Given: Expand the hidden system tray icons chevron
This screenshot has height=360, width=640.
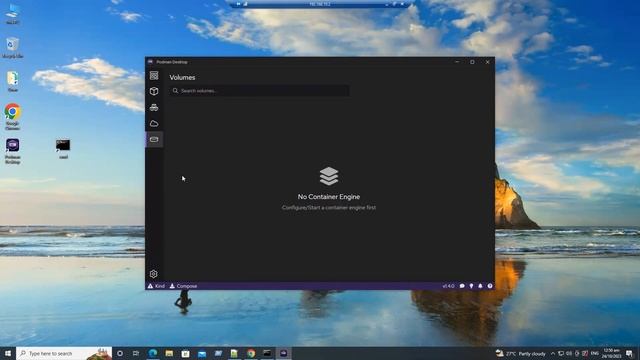Looking at the screenshot, I should tap(553, 353).
